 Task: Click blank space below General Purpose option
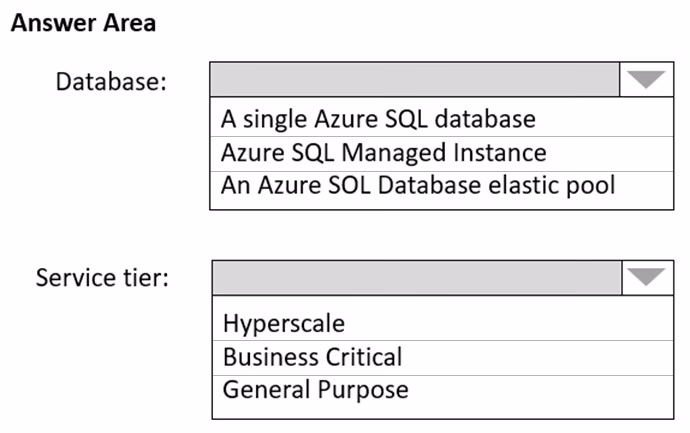(x=443, y=411)
